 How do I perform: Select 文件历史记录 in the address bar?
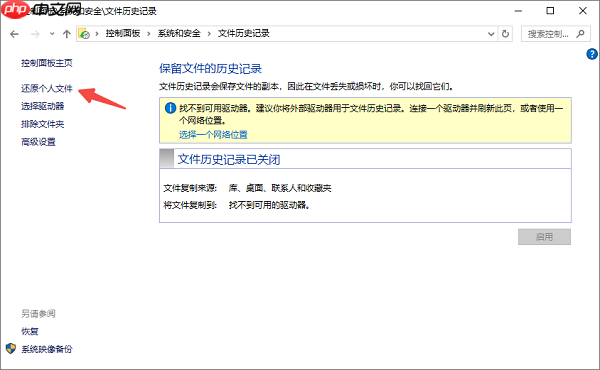(244, 34)
